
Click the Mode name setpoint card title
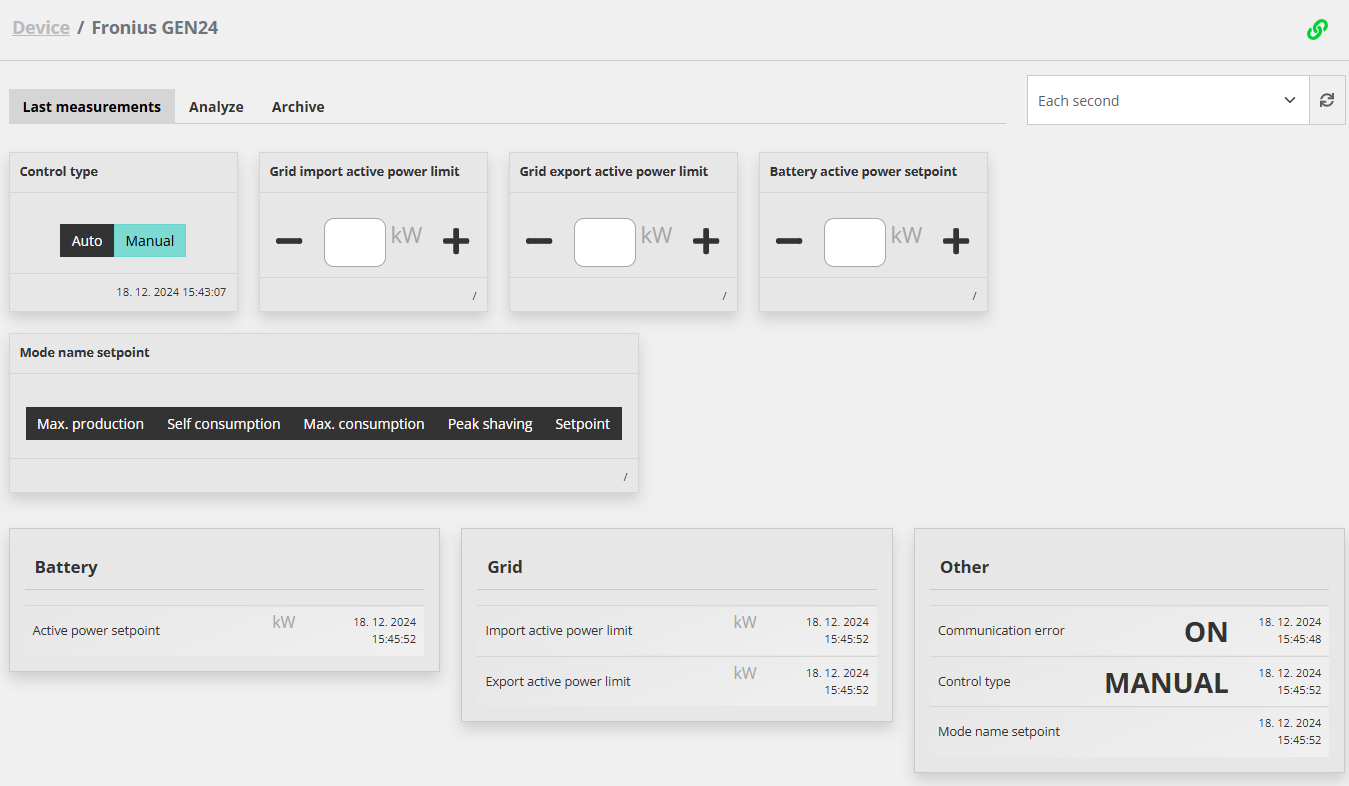click(x=85, y=353)
